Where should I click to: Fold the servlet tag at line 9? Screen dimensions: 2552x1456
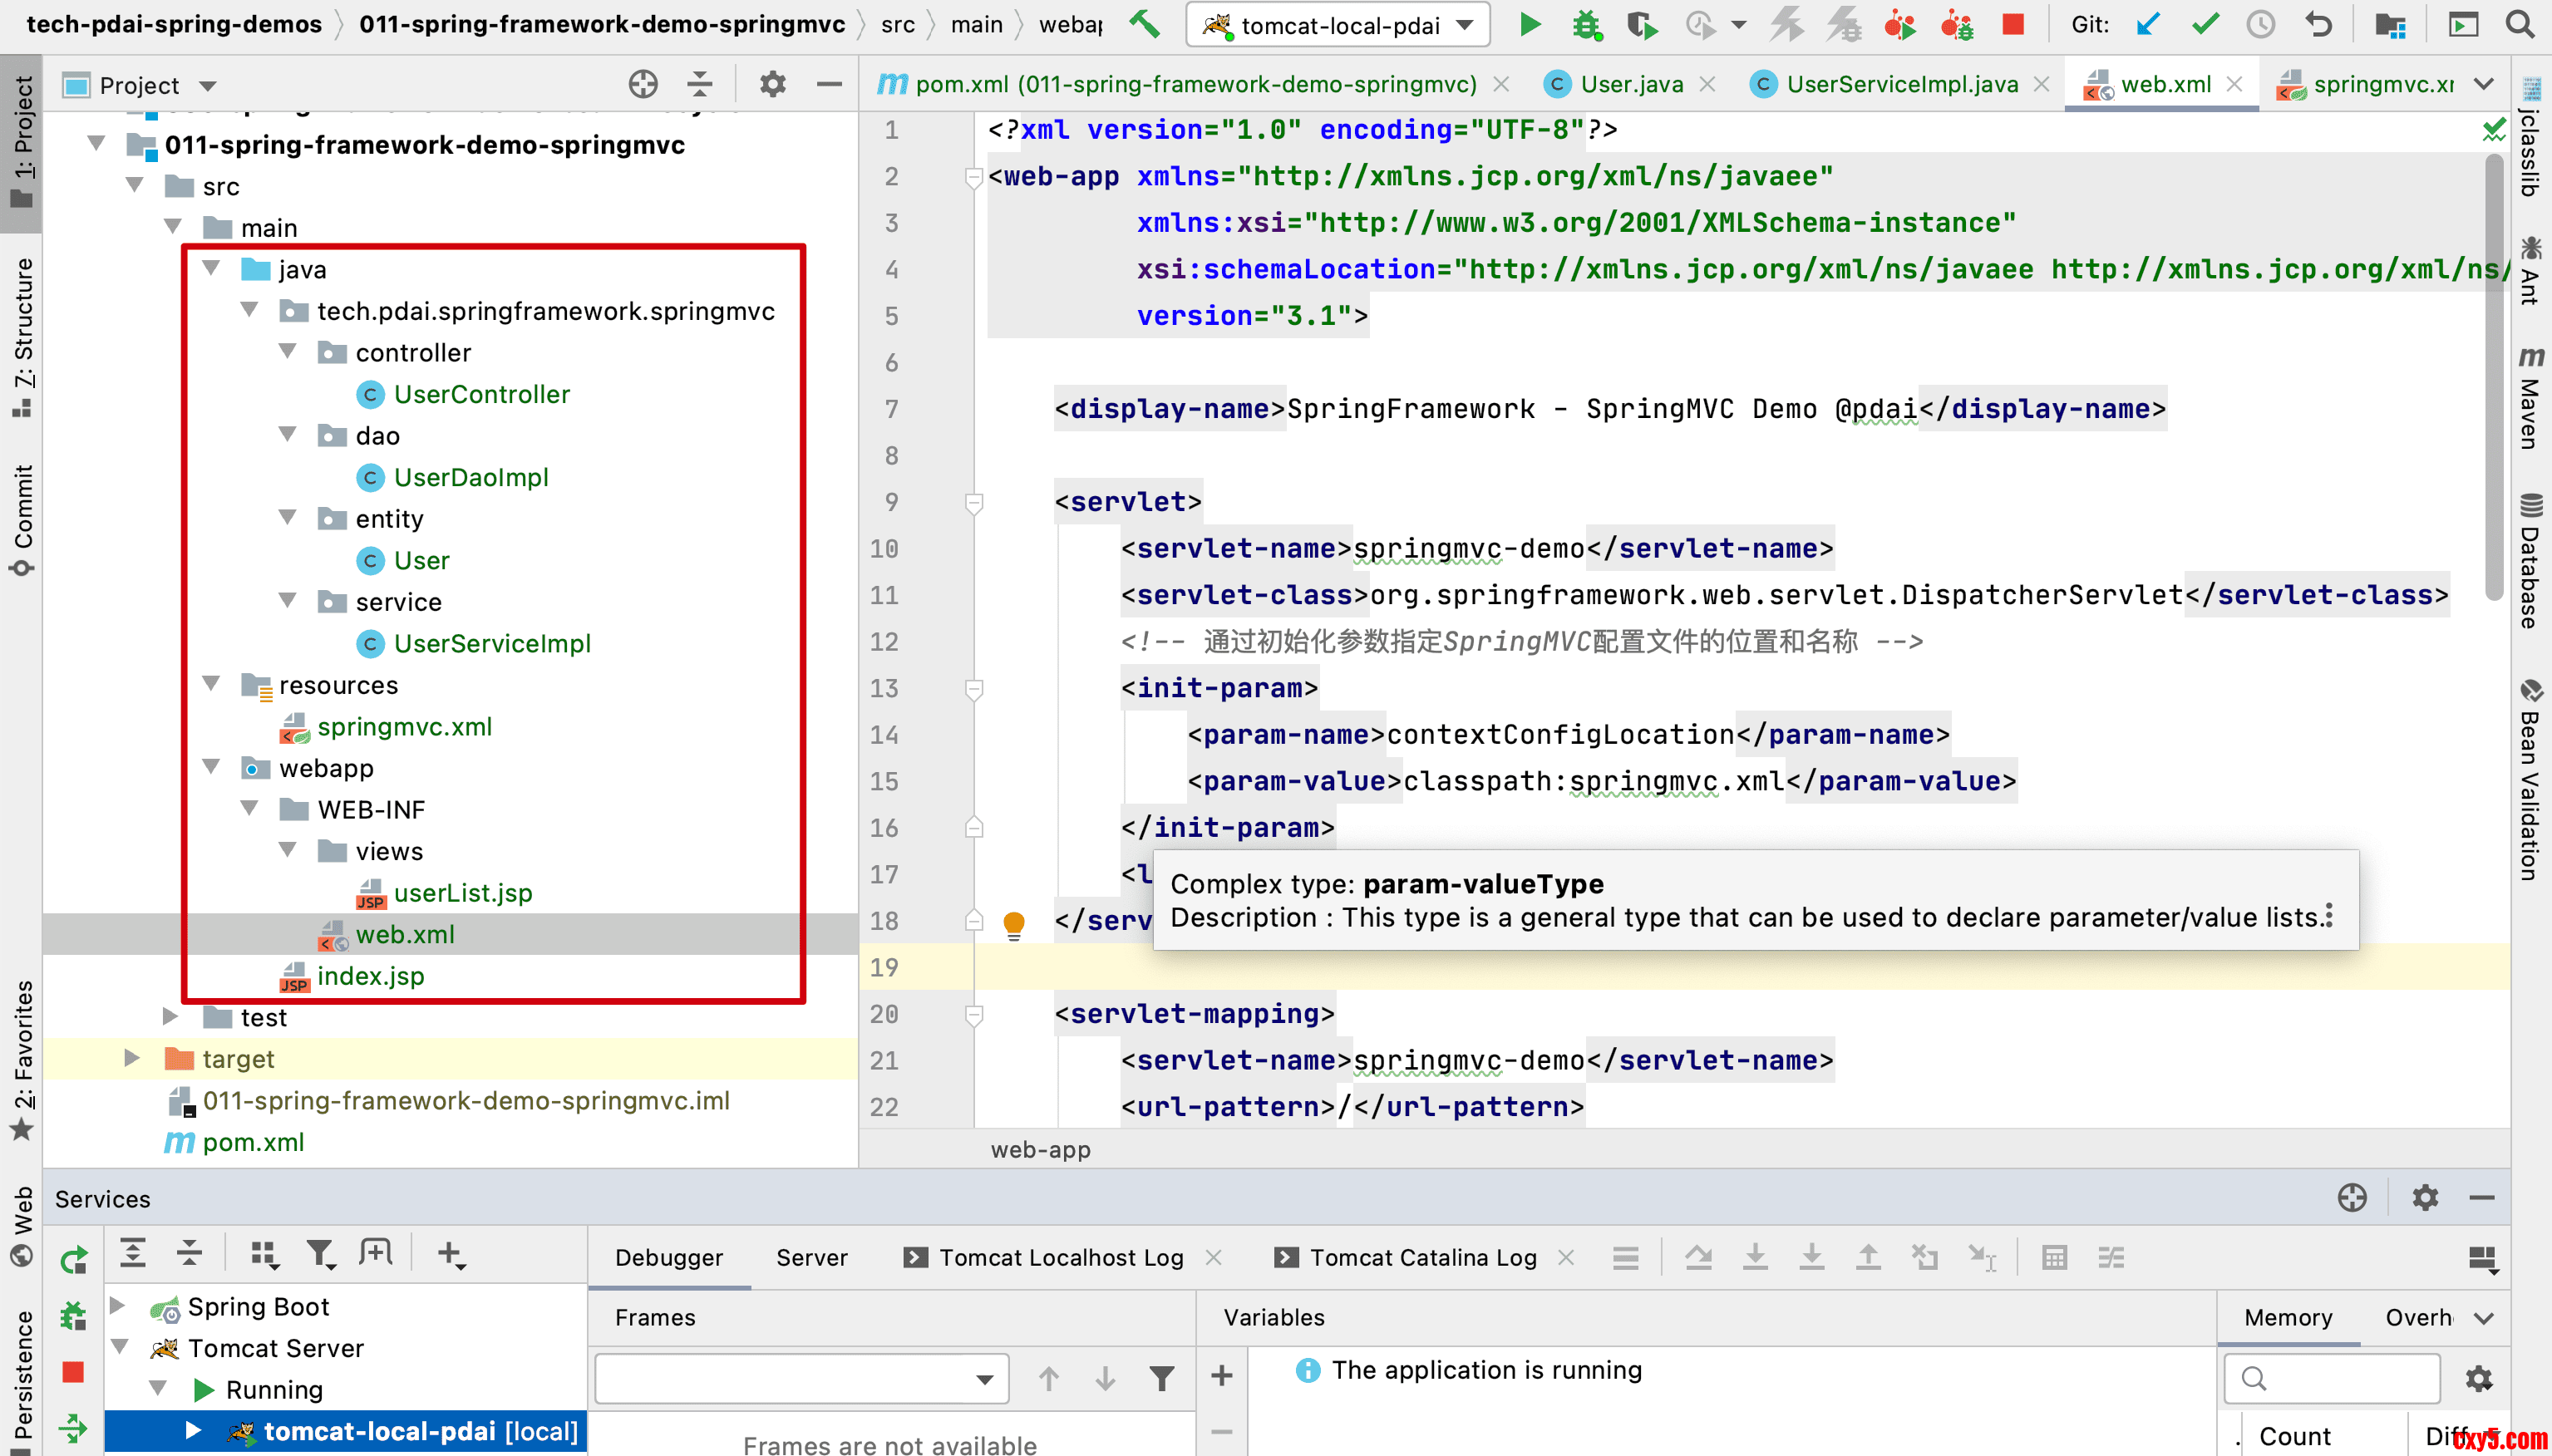pos(973,502)
